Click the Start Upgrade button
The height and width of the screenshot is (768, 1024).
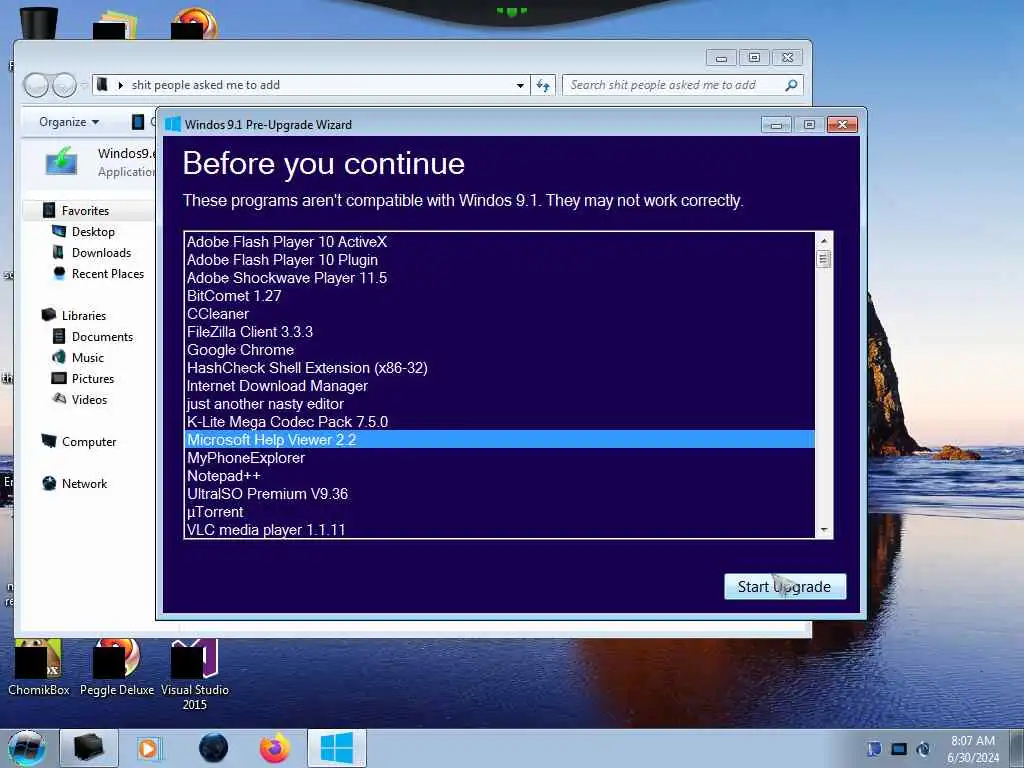pyautogui.click(x=784, y=586)
